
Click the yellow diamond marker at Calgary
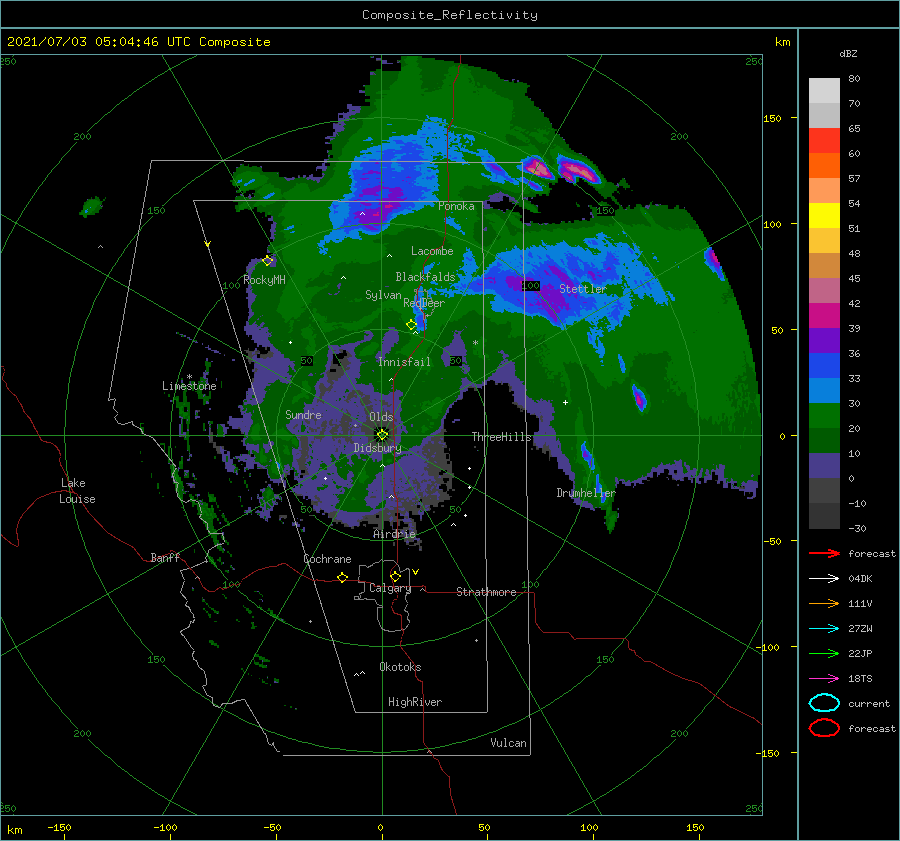[395, 576]
